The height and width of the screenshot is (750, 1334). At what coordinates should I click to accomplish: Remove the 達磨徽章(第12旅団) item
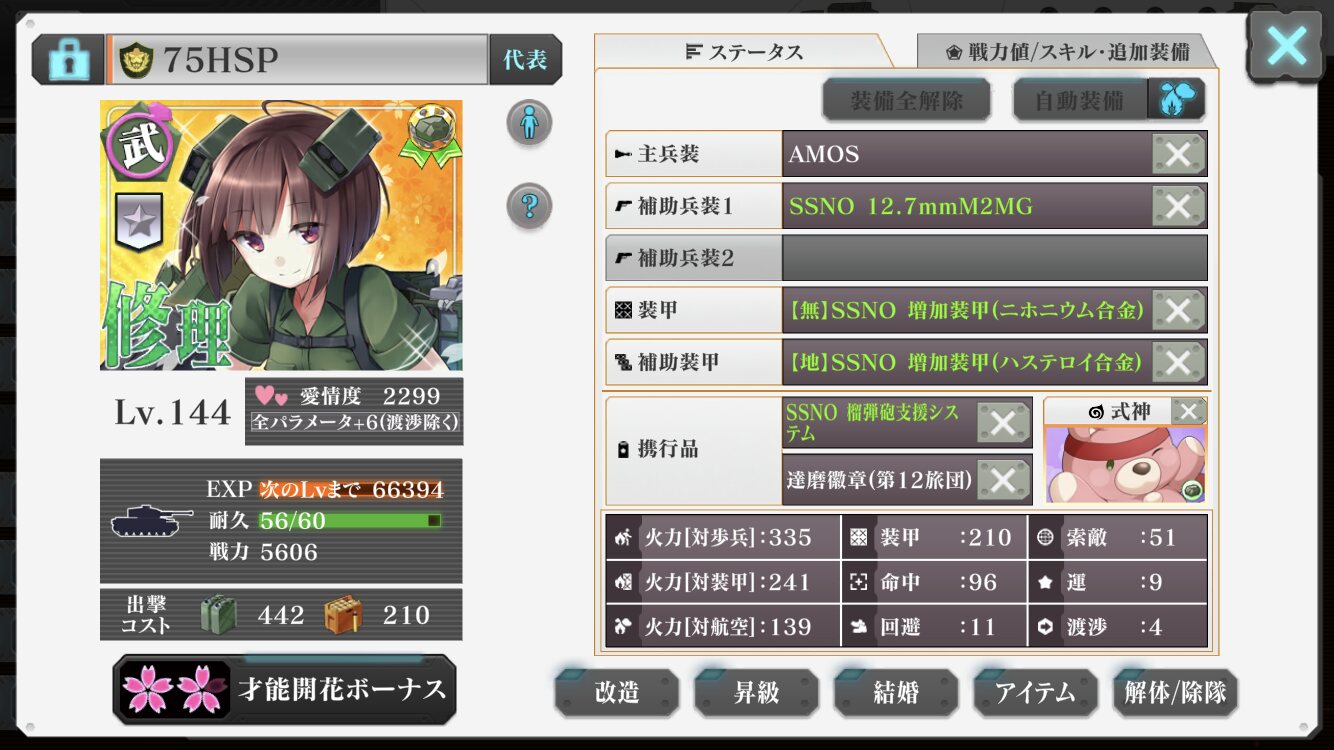click(x=1003, y=480)
